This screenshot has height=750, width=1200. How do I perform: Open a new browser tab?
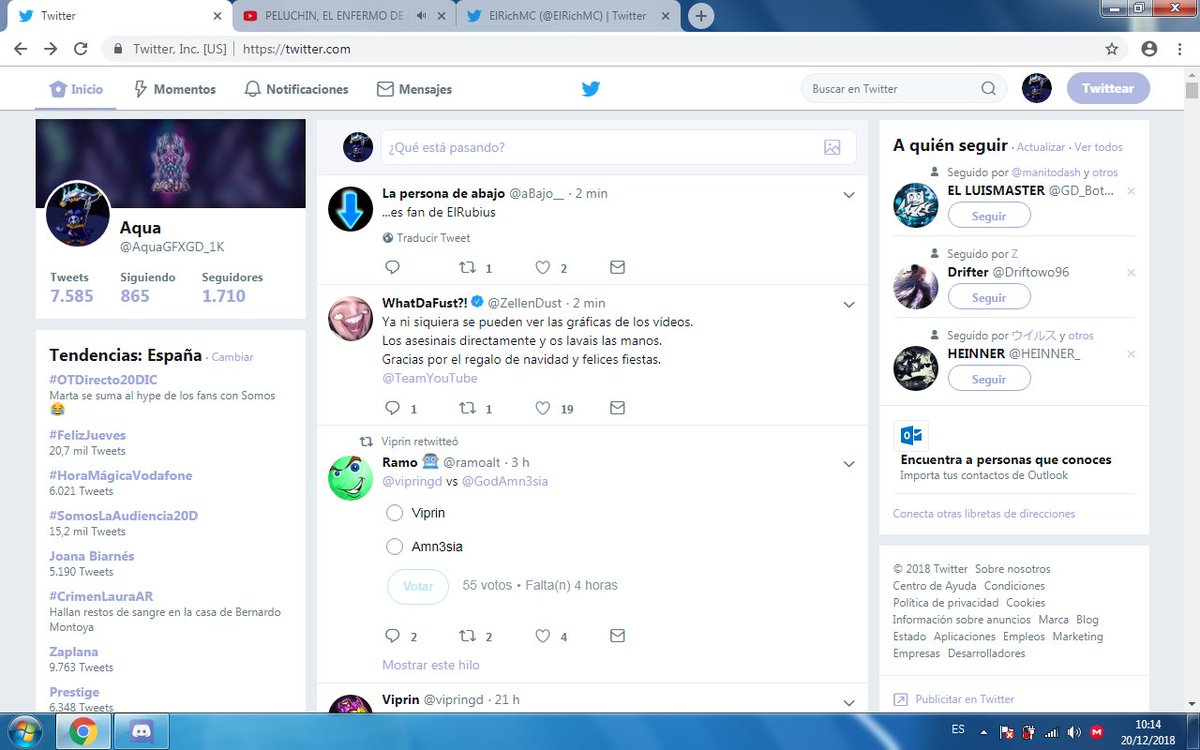702,16
